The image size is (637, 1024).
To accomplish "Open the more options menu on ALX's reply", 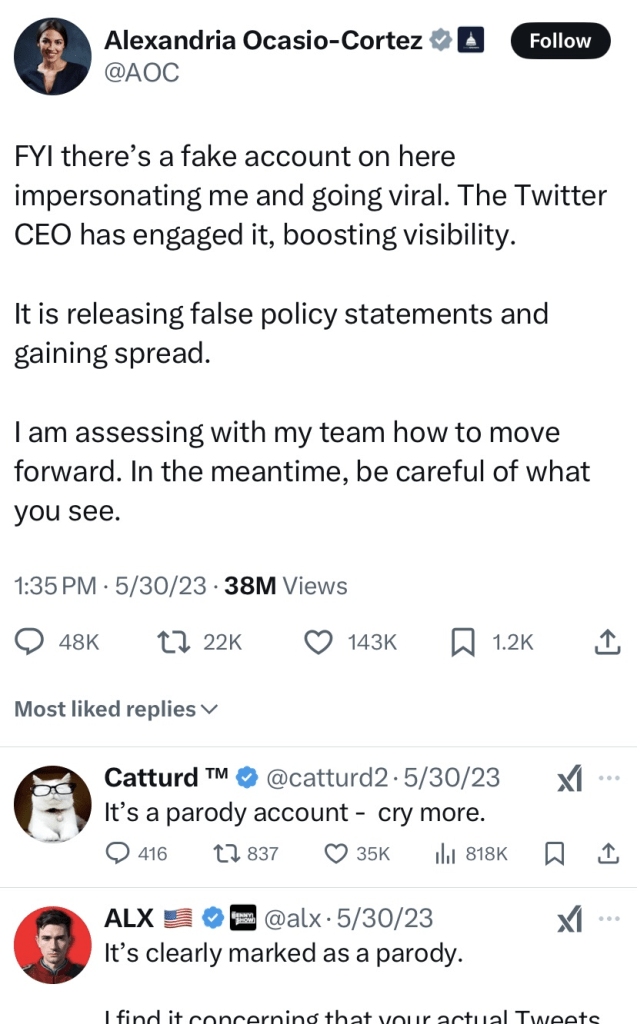I will tap(609, 918).
